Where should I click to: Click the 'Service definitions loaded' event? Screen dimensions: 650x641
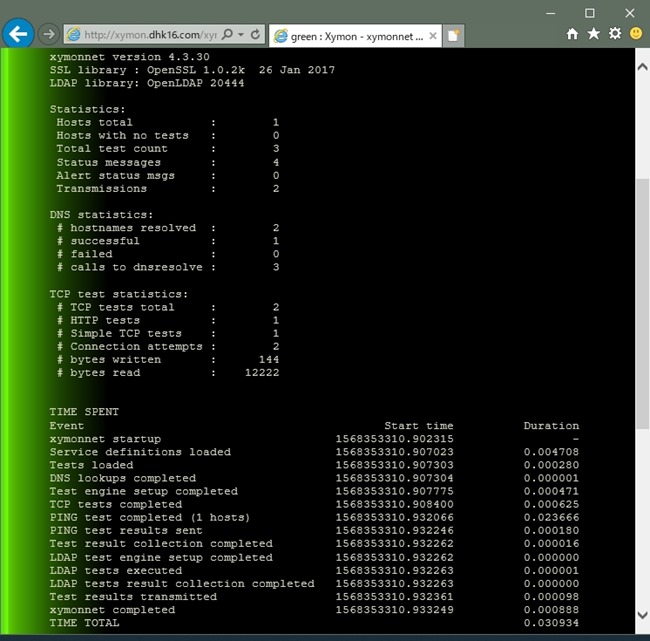click(x=140, y=452)
